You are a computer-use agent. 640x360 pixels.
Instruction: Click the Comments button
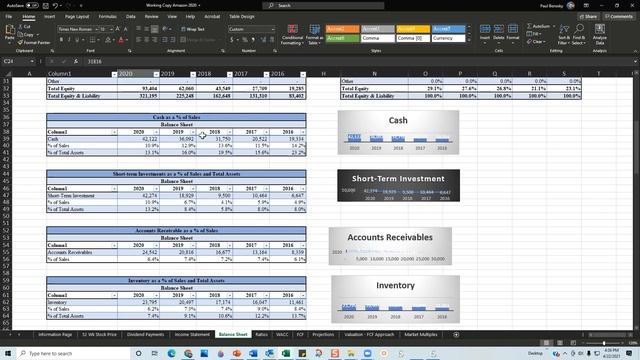click(x=619, y=17)
